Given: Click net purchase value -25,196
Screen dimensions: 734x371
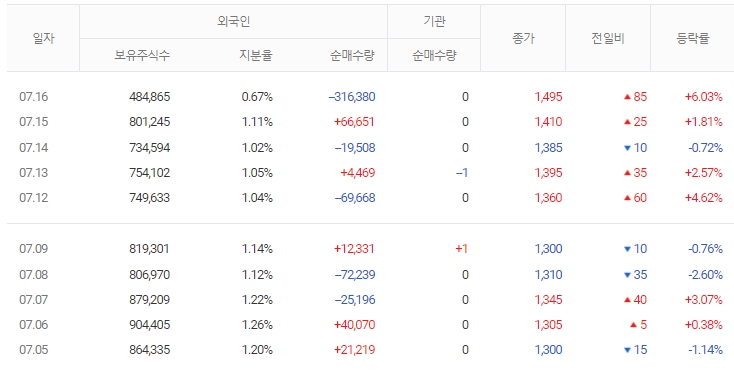Looking at the screenshot, I should [355, 299].
